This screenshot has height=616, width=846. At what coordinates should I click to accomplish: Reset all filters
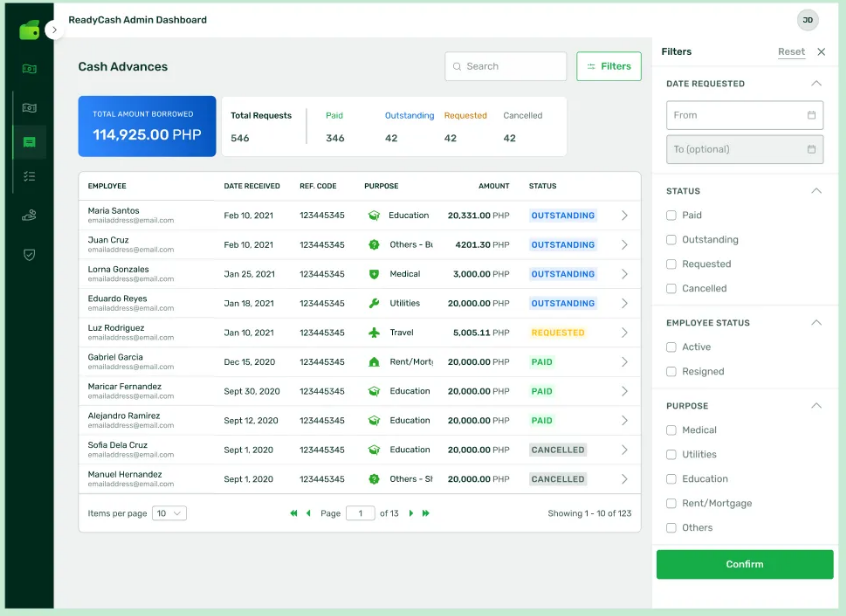pos(791,52)
